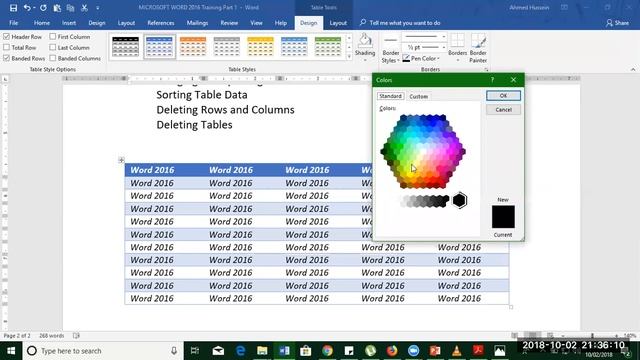Image resolution: width=640 pixels, height=360 pixels.
Task: Click the taskbar Type here to search box
Action: [103, 351]
